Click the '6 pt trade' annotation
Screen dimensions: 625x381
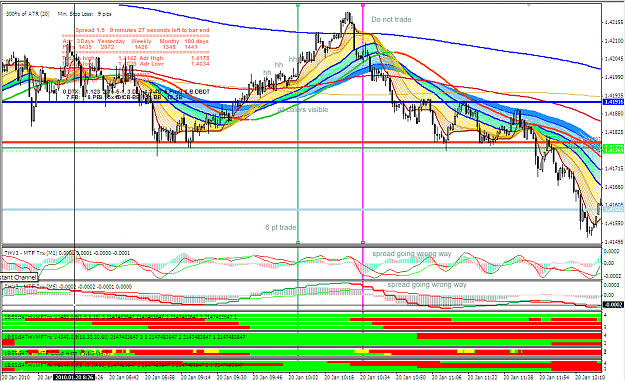tap(281, 227)
